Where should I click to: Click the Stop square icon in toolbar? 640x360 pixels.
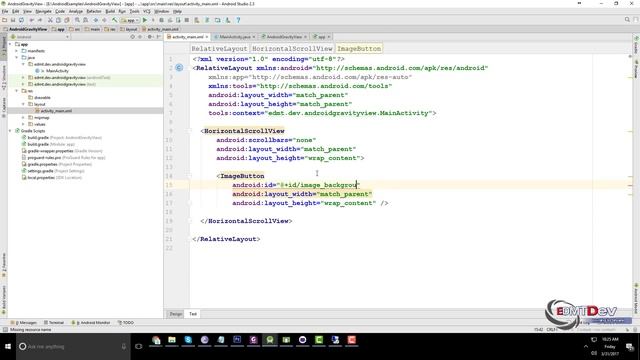[187, 20]
